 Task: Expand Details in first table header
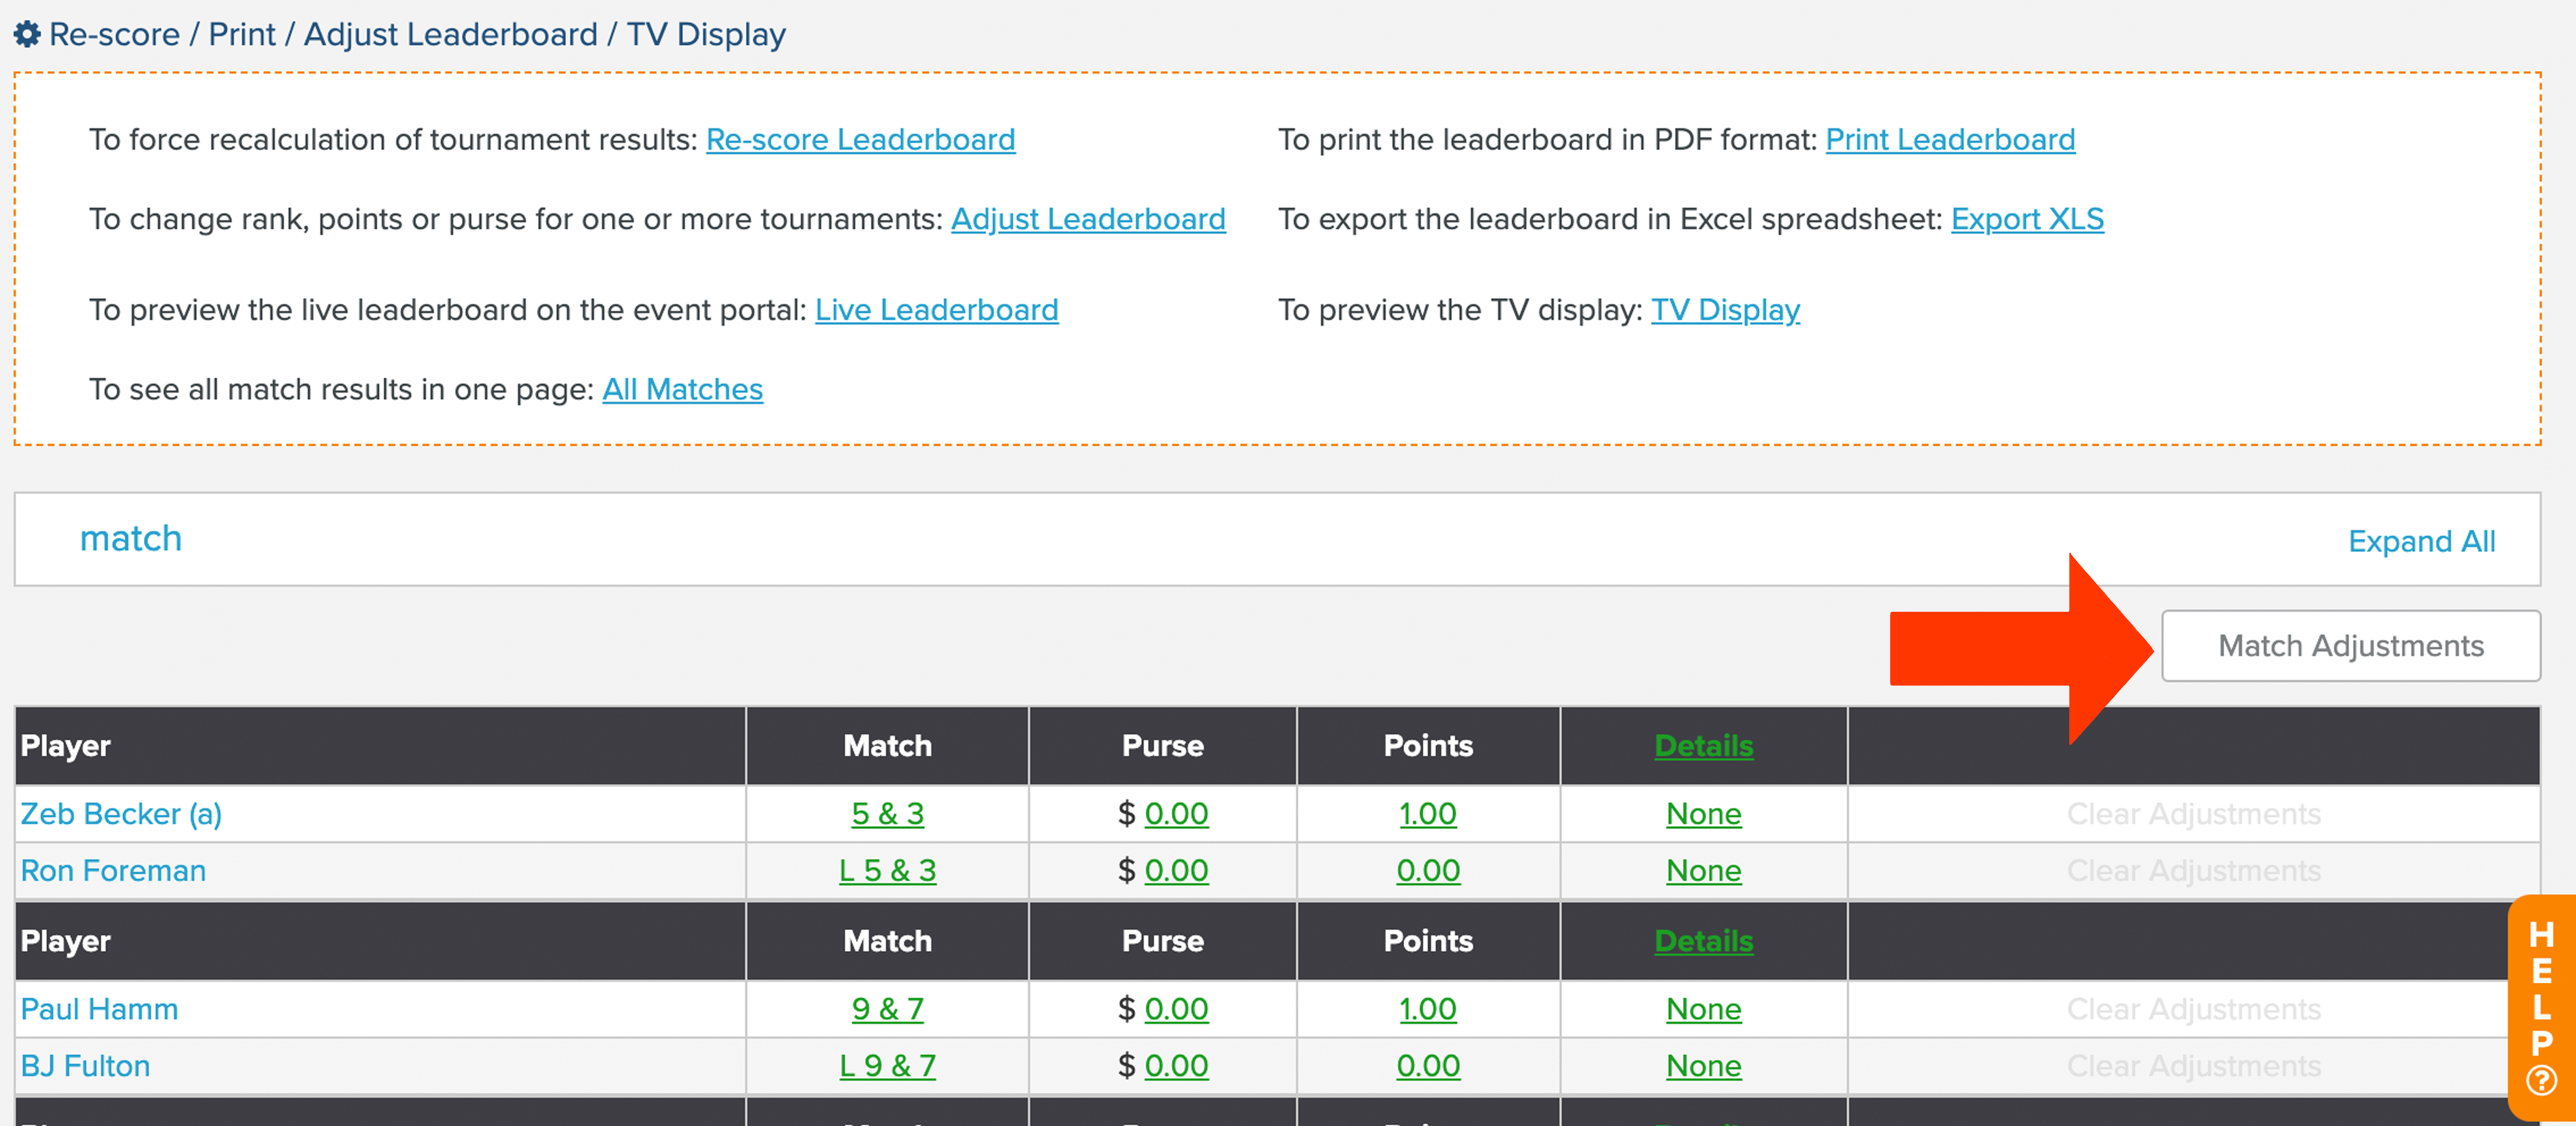point(1703,746)
